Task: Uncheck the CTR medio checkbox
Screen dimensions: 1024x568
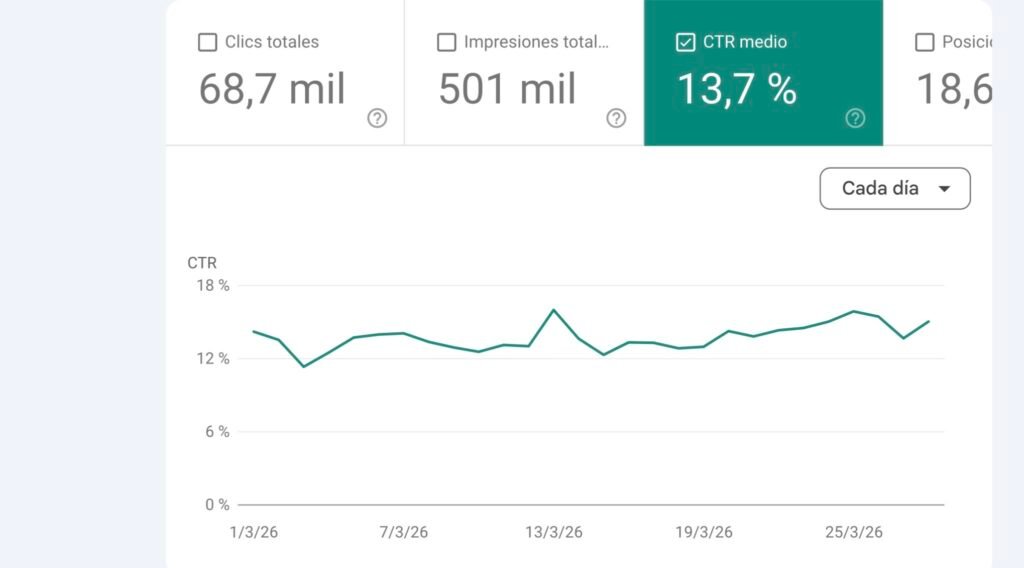Action: point(686,42)
